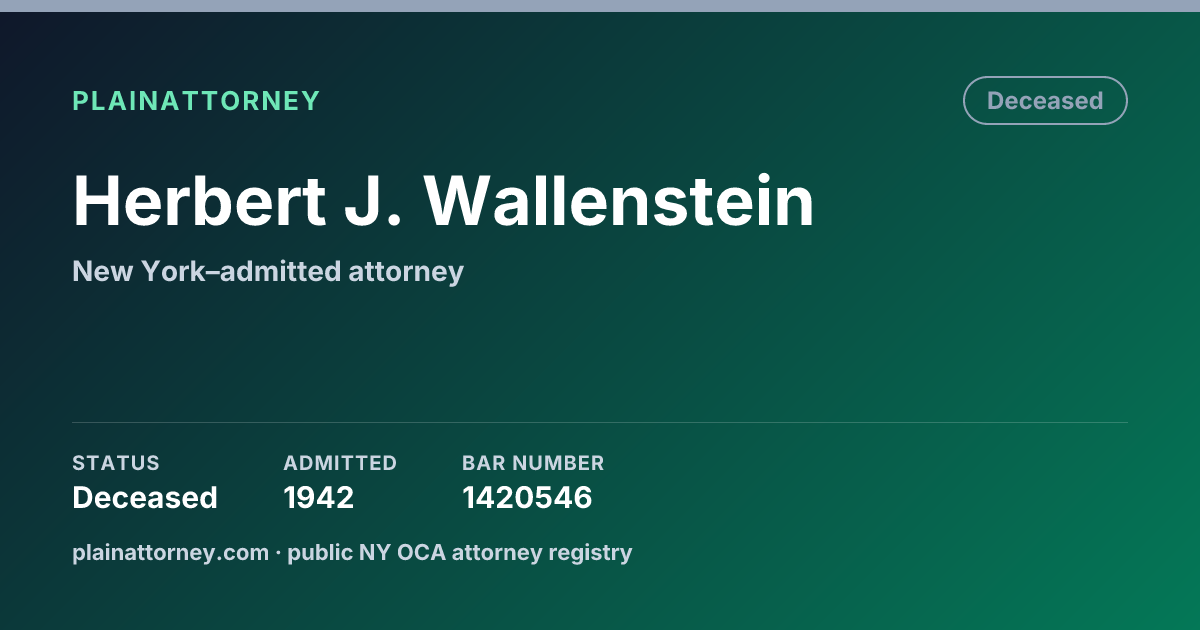Image resolution: width=1200 pixels, height=630 pixels.
Task: Select the ADMITTED field label
Action: pos(340,463)
